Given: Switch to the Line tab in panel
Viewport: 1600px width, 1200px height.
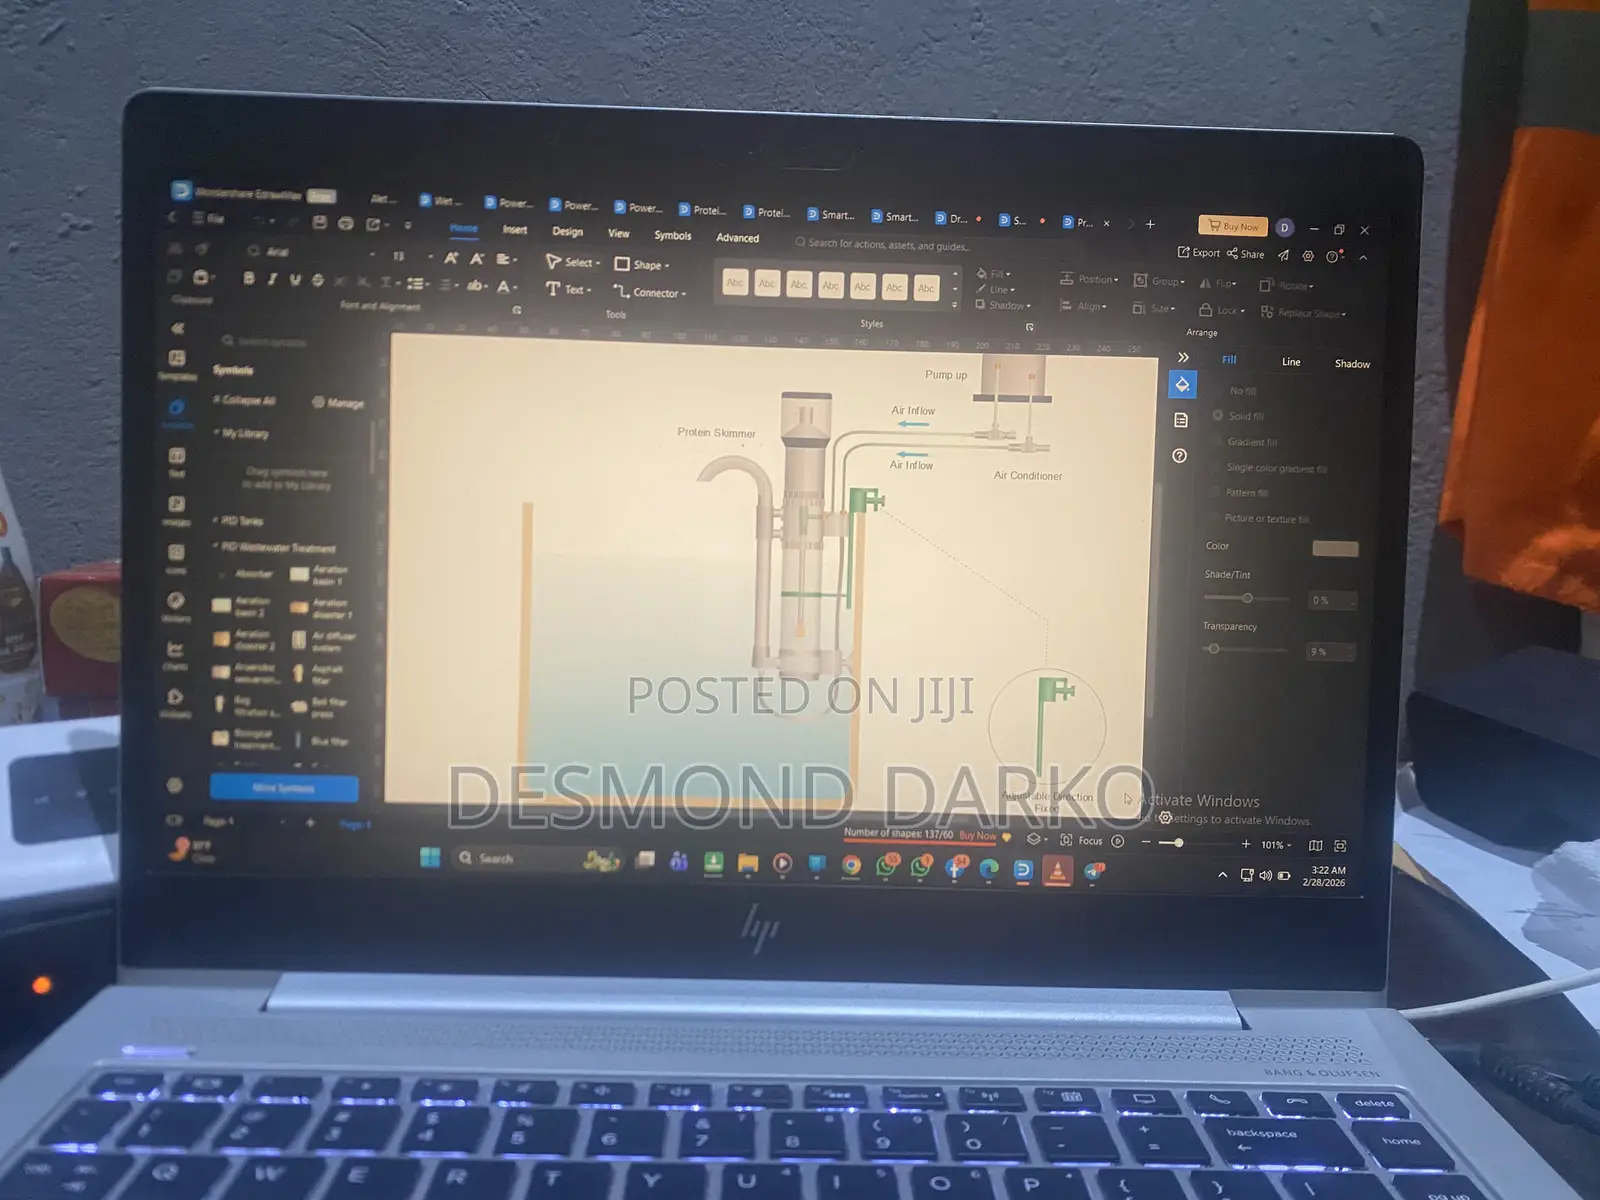Looking at the screenshot, I should (1291, 362).
